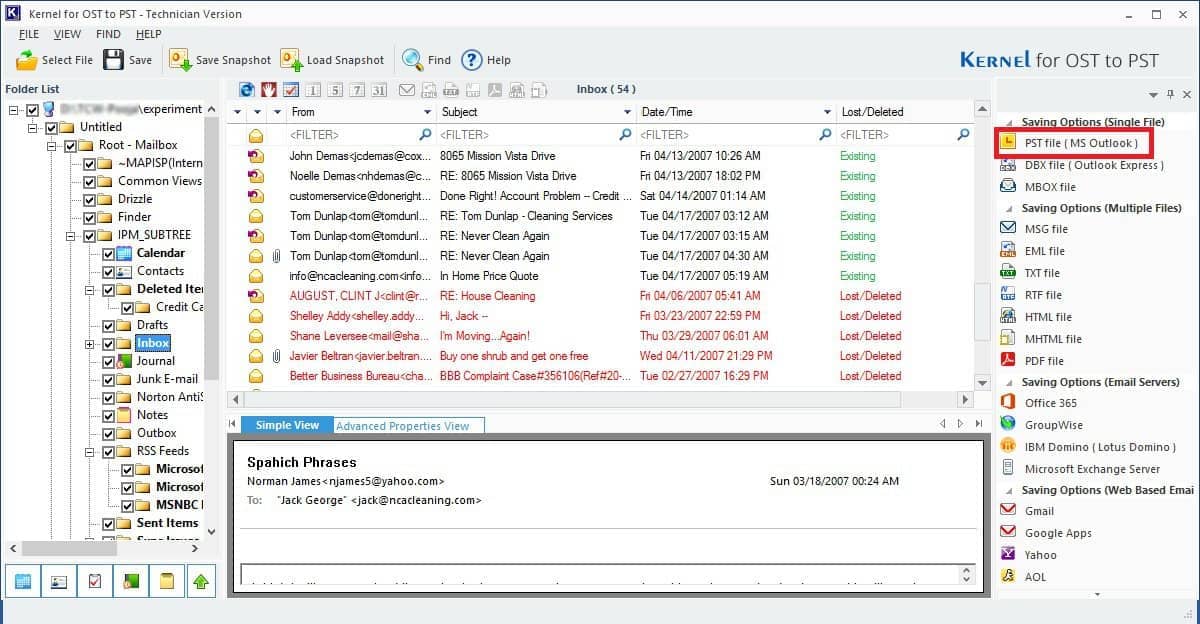This screenshot has height=624, width=1200.
Task: Switch to the Simple View tab
Action: [287, 425]
